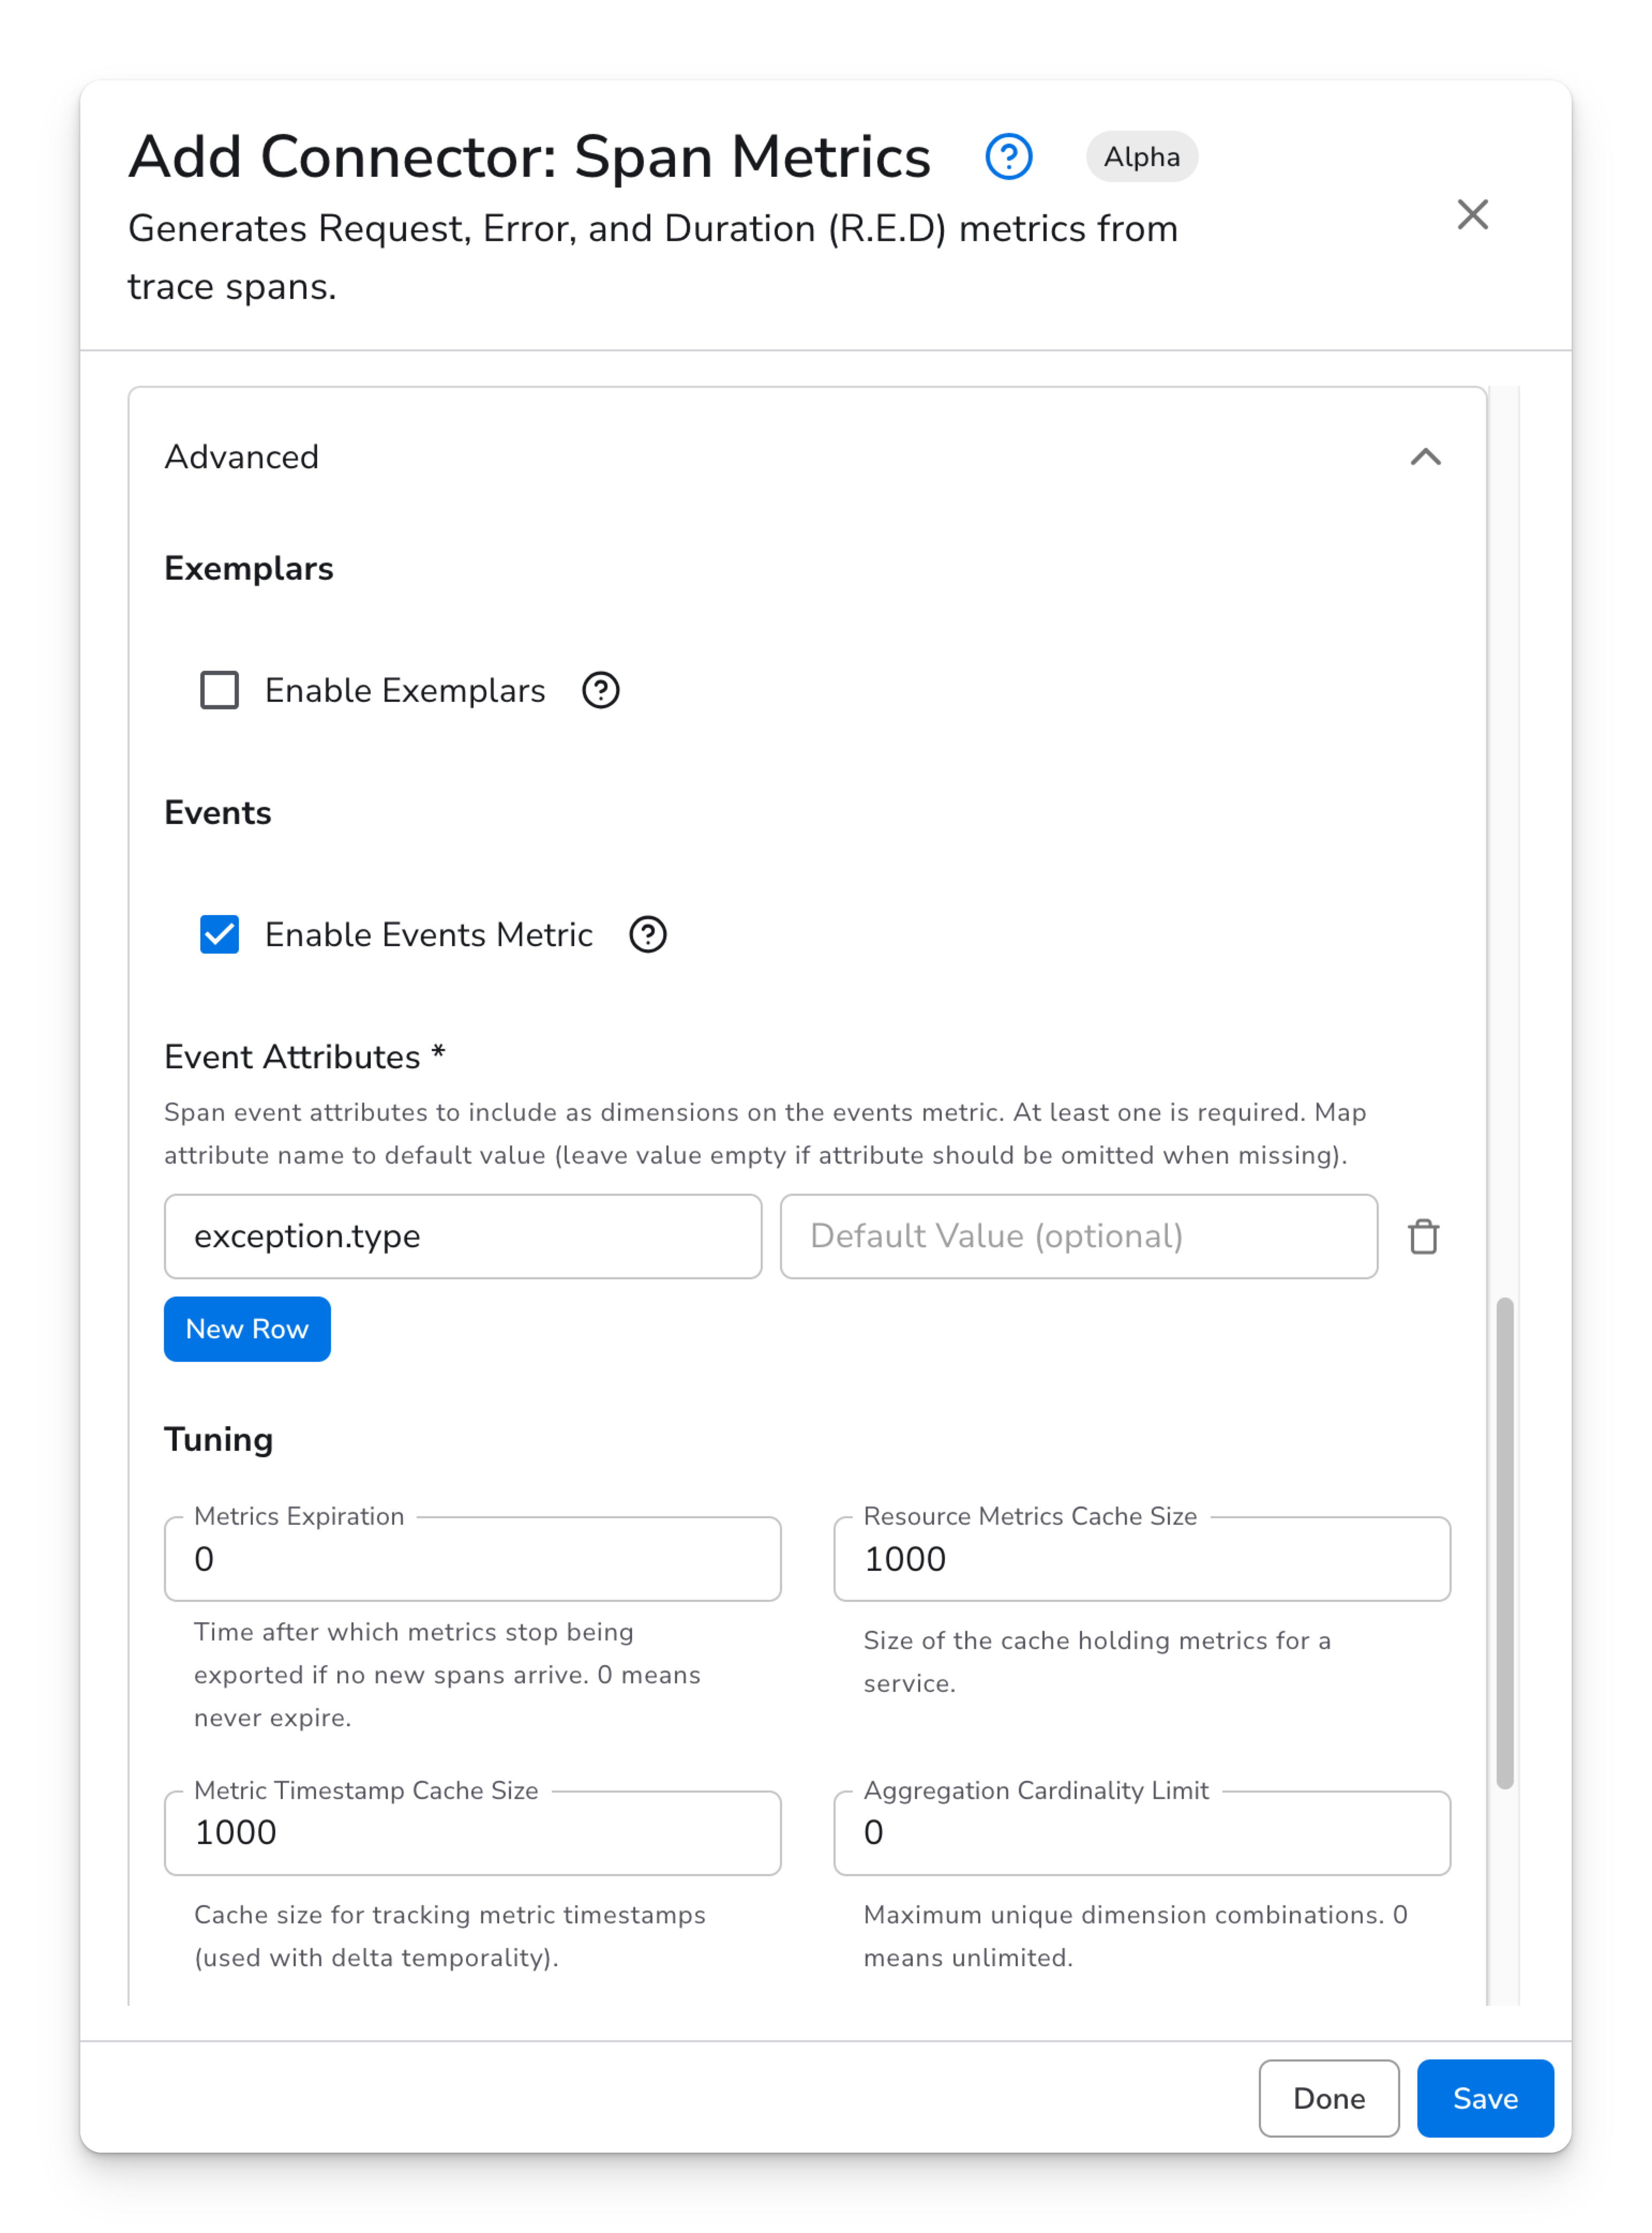Add a New Row of attributes
This screenshot has width=1652, height=2233.
click(247, 1329)
